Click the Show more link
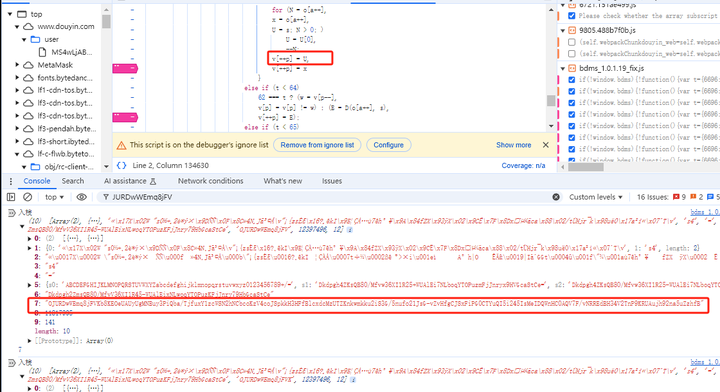The height and width of the screenshot is (392, 720). tap(513, 145)
